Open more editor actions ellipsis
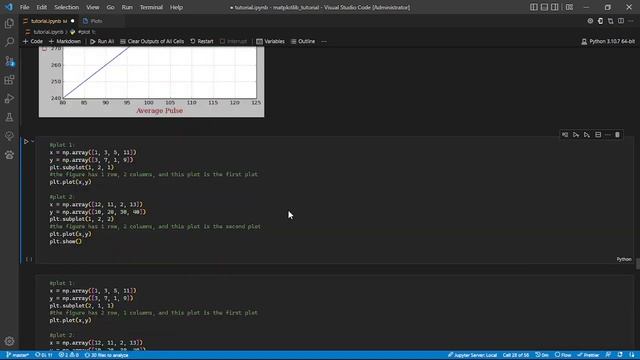The height and width of the screenshot is (360, 640). click(631, 21)
